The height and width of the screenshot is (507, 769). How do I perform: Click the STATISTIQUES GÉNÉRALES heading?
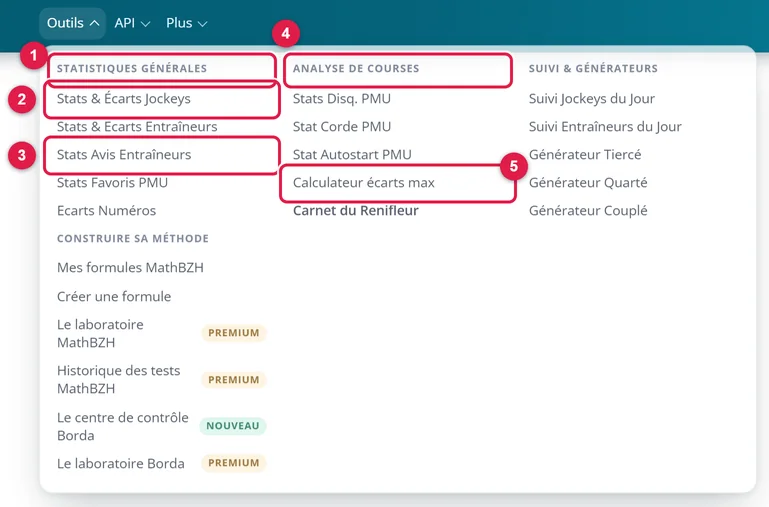coord(132,68)
